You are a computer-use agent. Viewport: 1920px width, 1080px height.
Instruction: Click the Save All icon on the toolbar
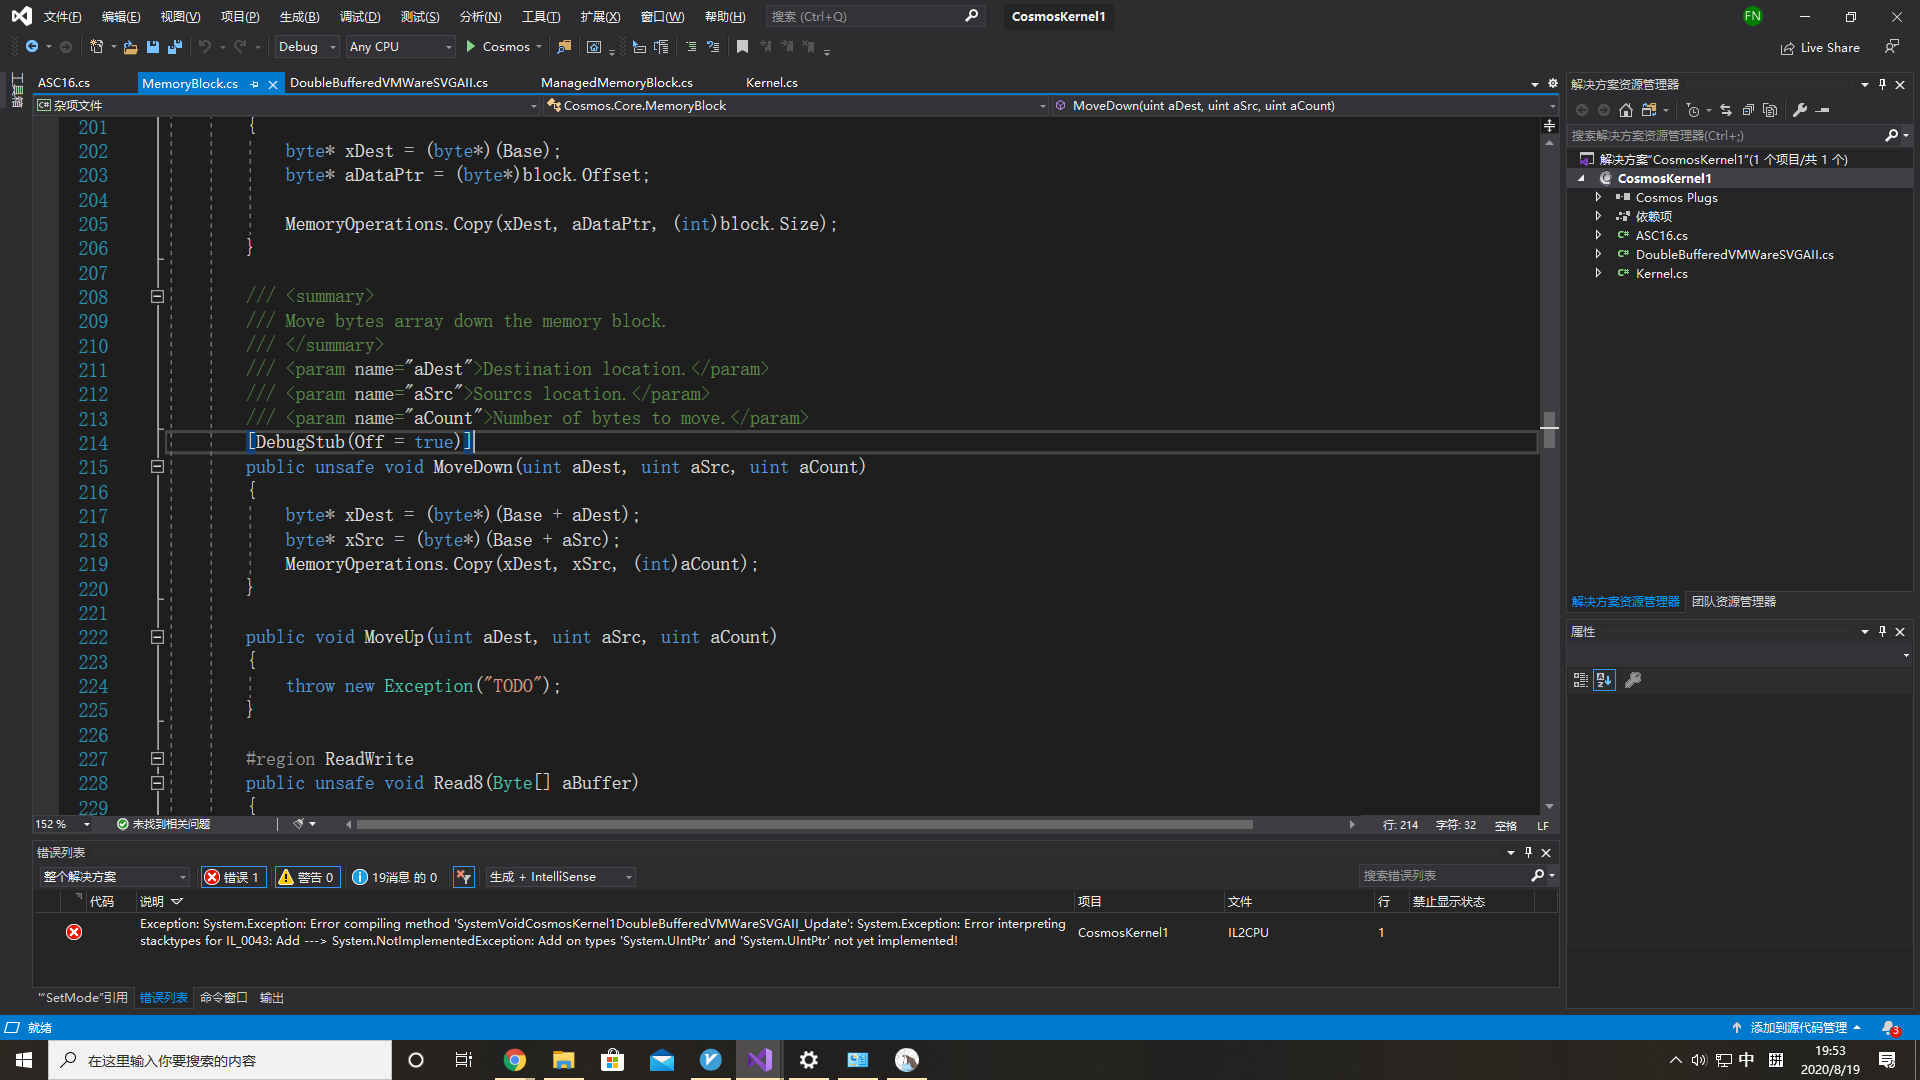[x=174, y=47]
